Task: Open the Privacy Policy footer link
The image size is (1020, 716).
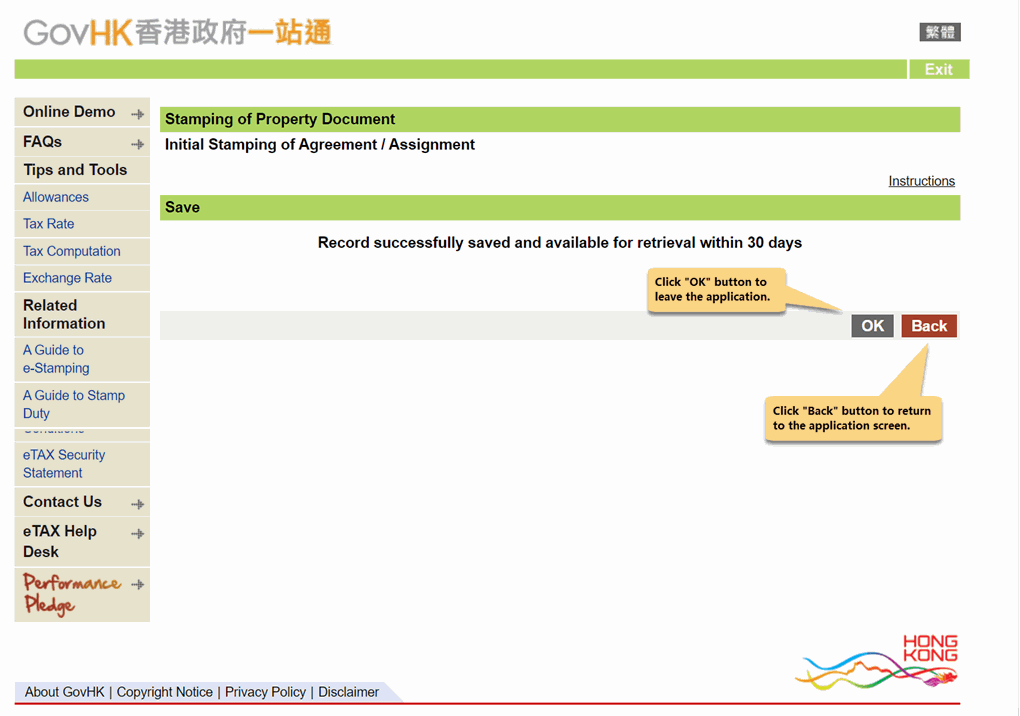Action: pos(265,691)
